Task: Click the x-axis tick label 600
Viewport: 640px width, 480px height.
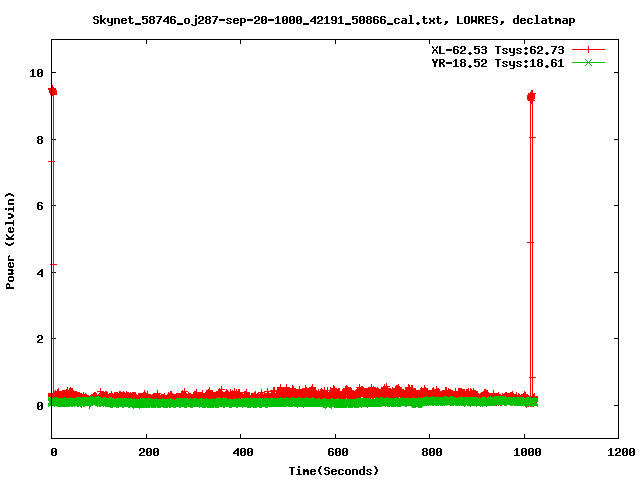Action: click(x=338, y=452)
